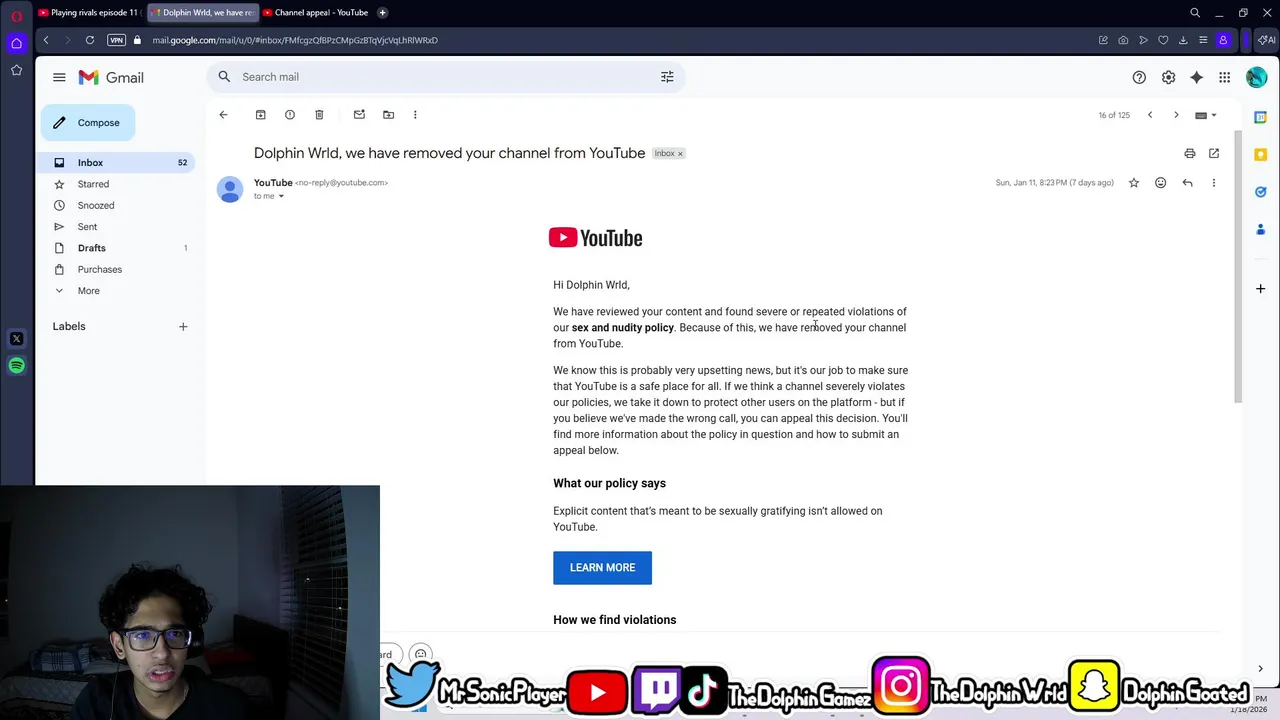
Task: View the older email arrow
Action: point(1176,115)
